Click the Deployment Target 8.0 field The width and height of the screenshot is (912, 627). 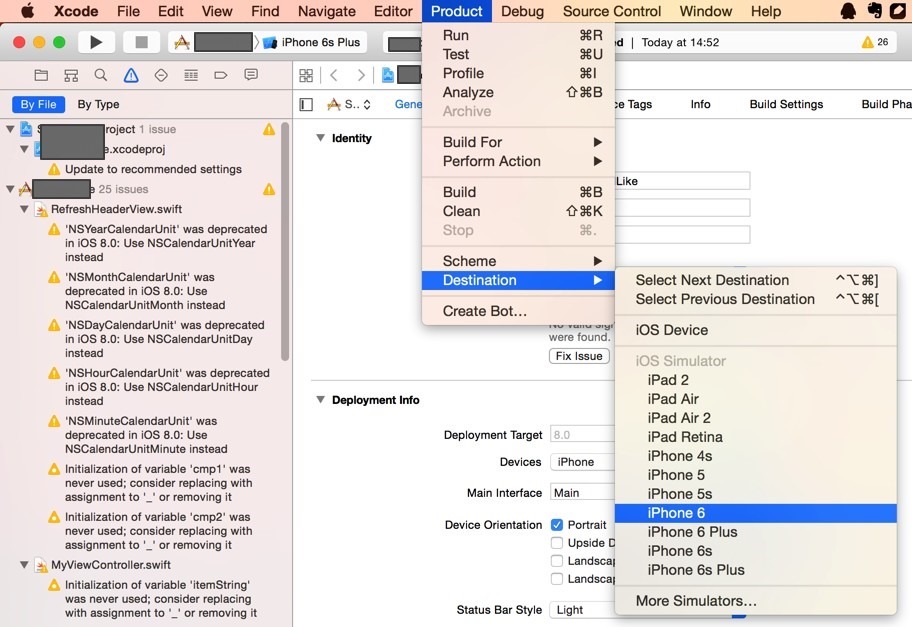(x=582, y=434)
